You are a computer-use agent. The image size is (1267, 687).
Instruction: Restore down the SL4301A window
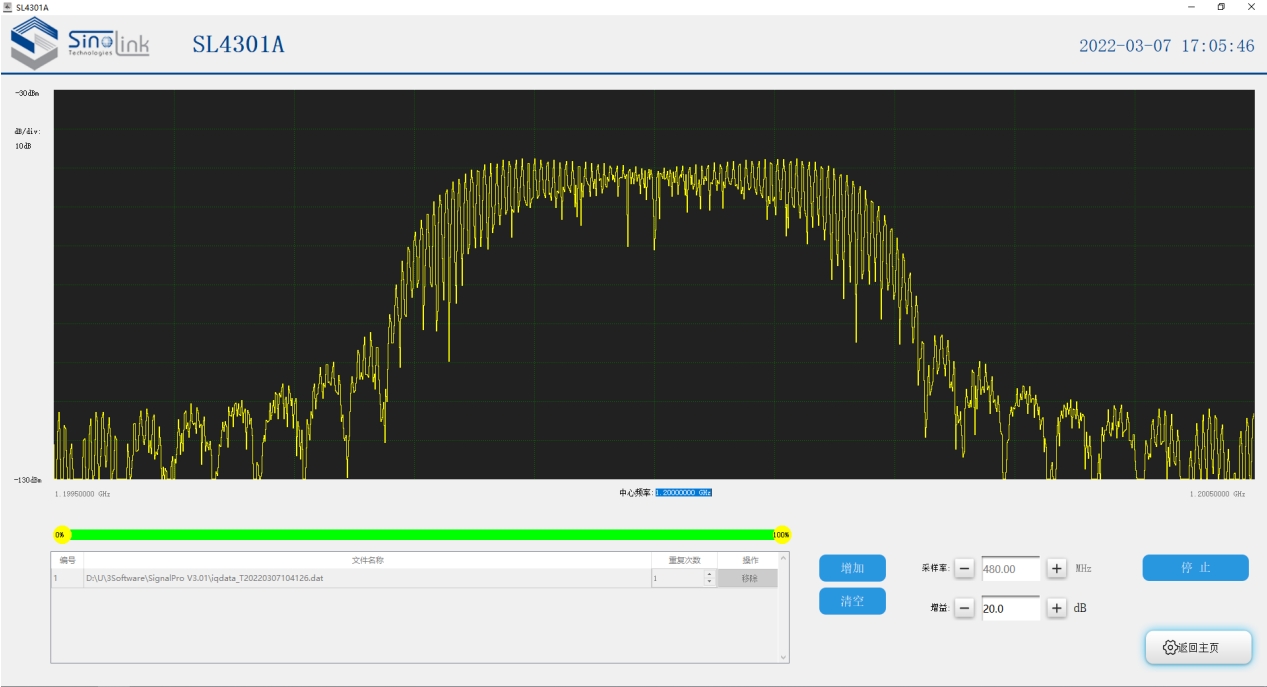[1221, 7]
